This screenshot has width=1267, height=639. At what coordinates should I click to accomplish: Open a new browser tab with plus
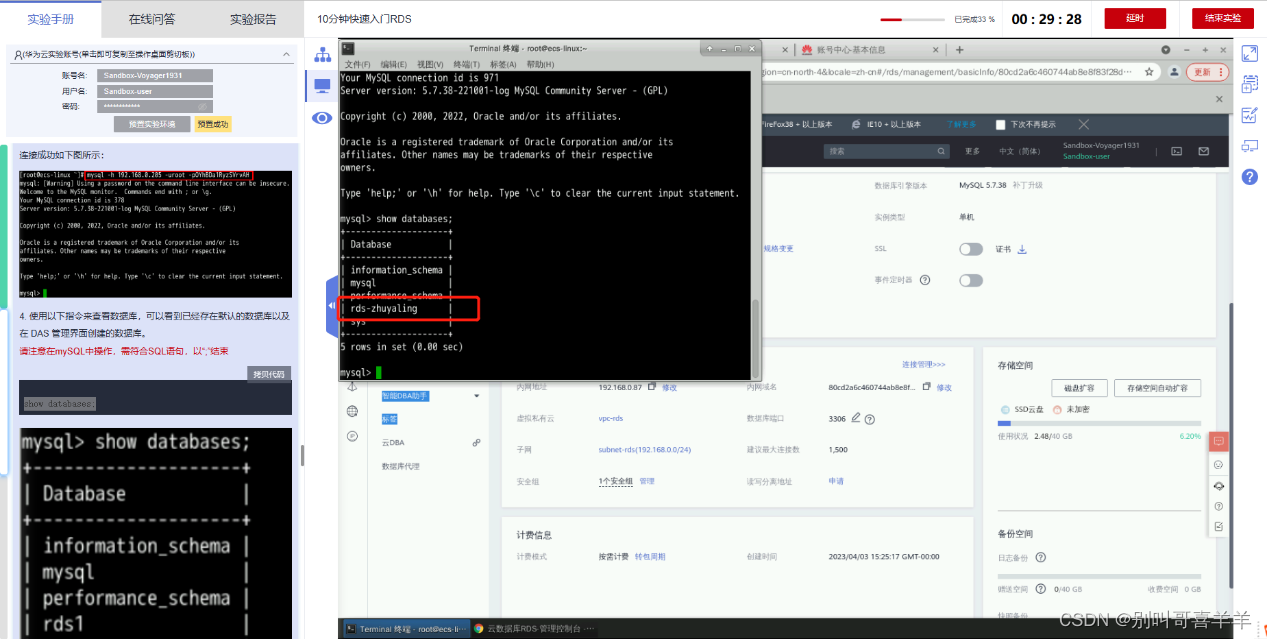(x=959, y=49)
